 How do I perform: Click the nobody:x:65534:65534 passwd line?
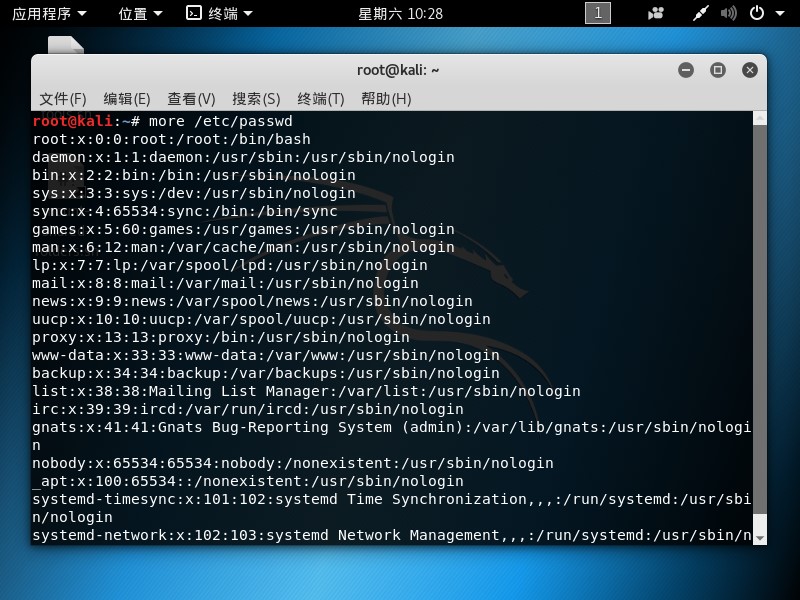(x=293, y=463)
